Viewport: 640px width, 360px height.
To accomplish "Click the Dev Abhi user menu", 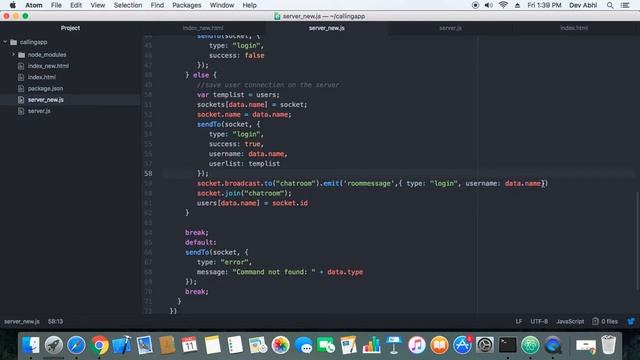I will (583, 5).
